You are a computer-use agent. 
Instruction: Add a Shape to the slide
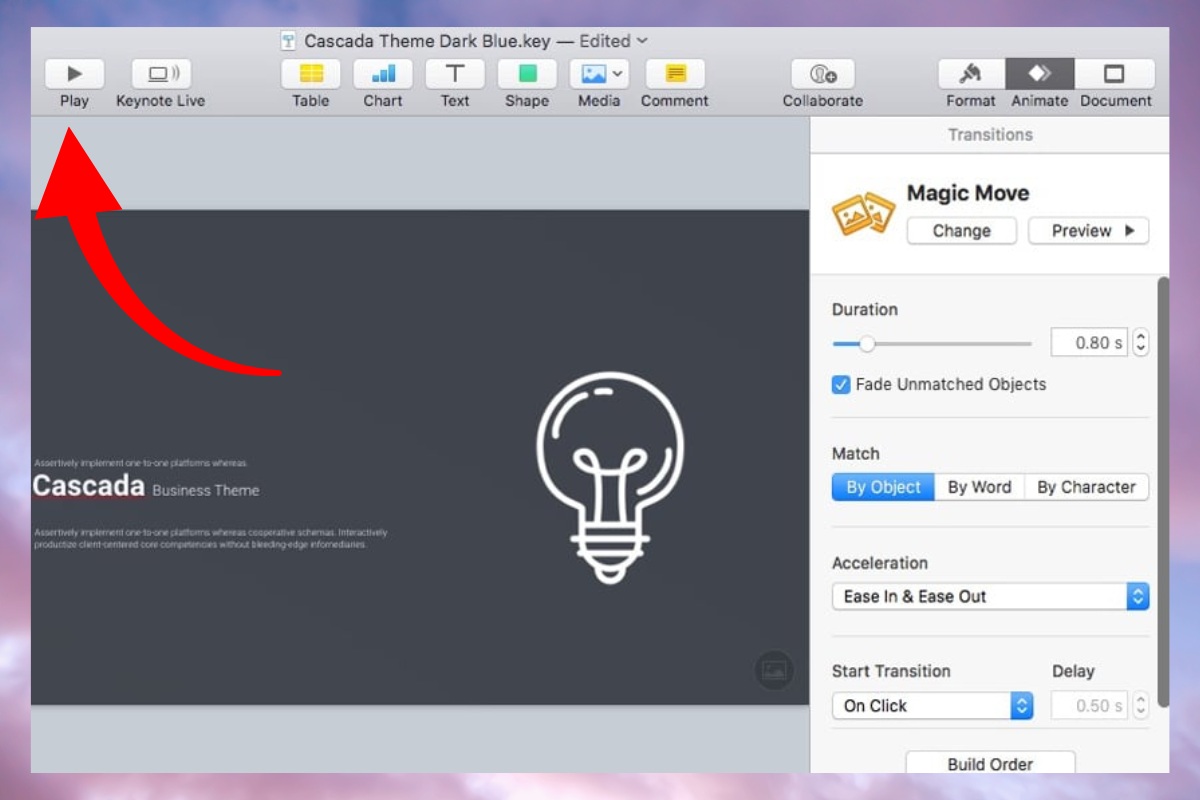[x=527, y=73]
